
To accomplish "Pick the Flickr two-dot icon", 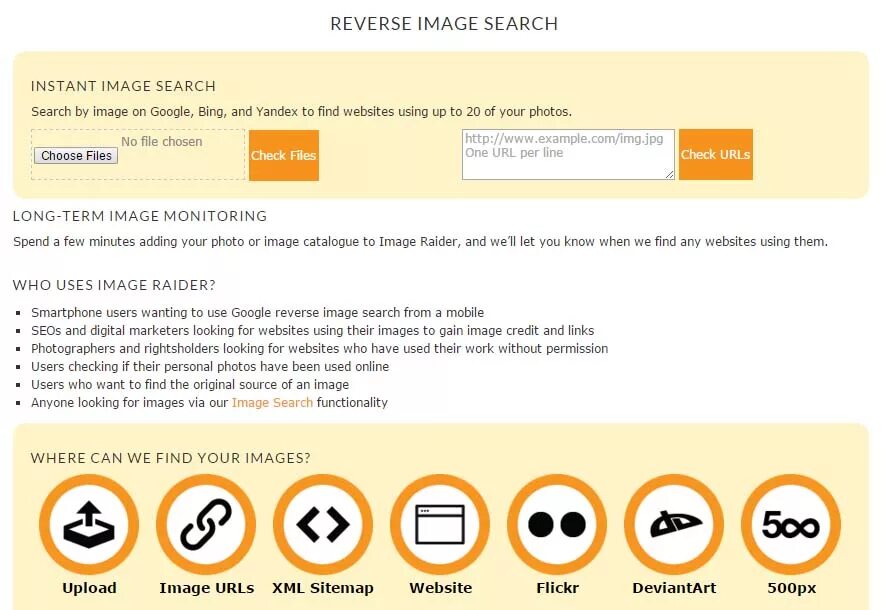I will click(x=557, y=524).
